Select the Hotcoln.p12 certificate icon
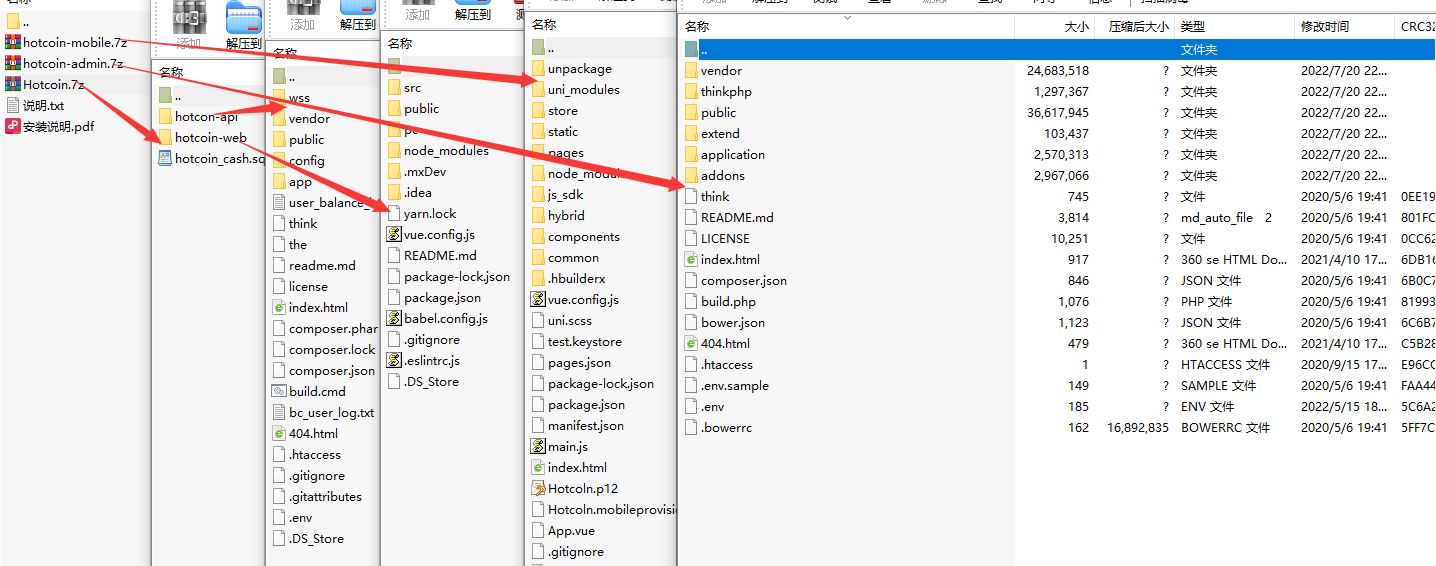Viewport: 1436px width, 566px height. coord(538,488)
